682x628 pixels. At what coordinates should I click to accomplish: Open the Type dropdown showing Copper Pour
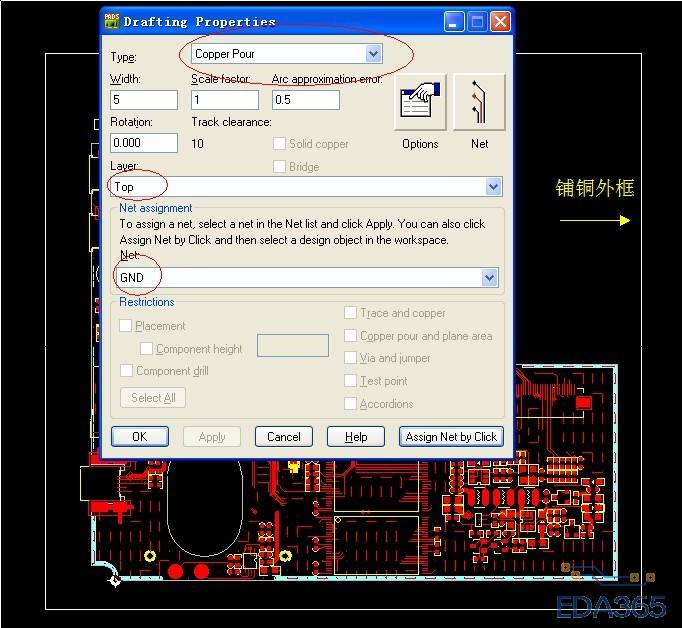(287, 54)
